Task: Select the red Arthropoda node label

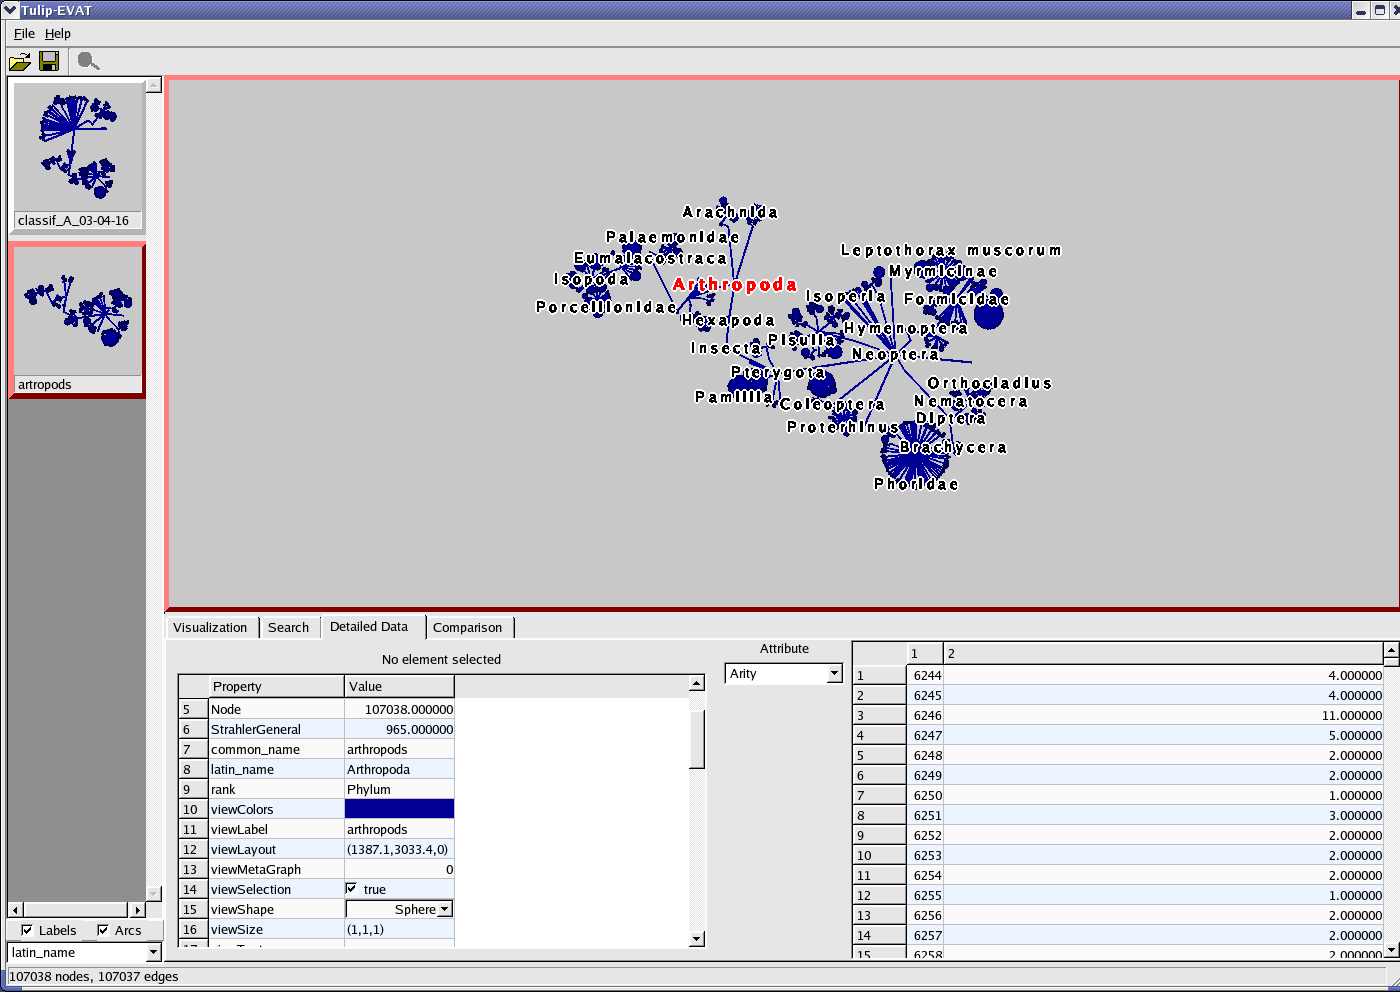Action: click(735, 285)
